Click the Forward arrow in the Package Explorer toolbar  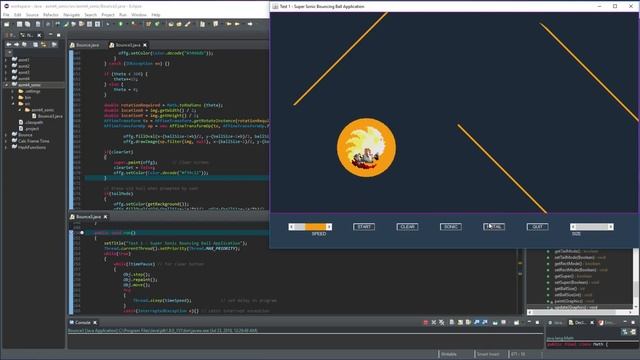coord(17,44)
